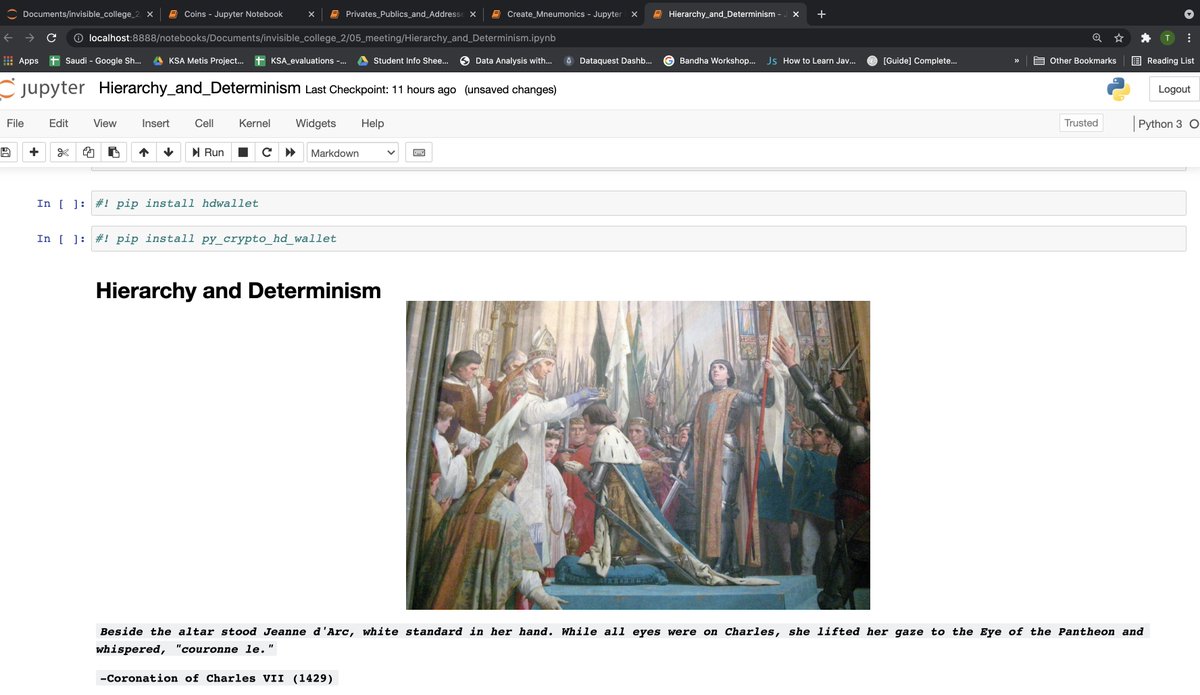
Task: Open the Insert menu
Action: tap(156, 123)
